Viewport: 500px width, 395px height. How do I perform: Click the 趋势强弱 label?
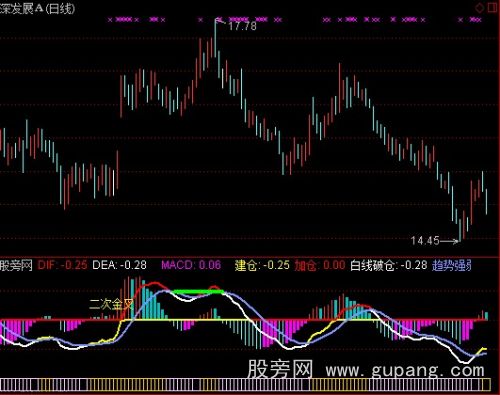click(x=452, y=265)
